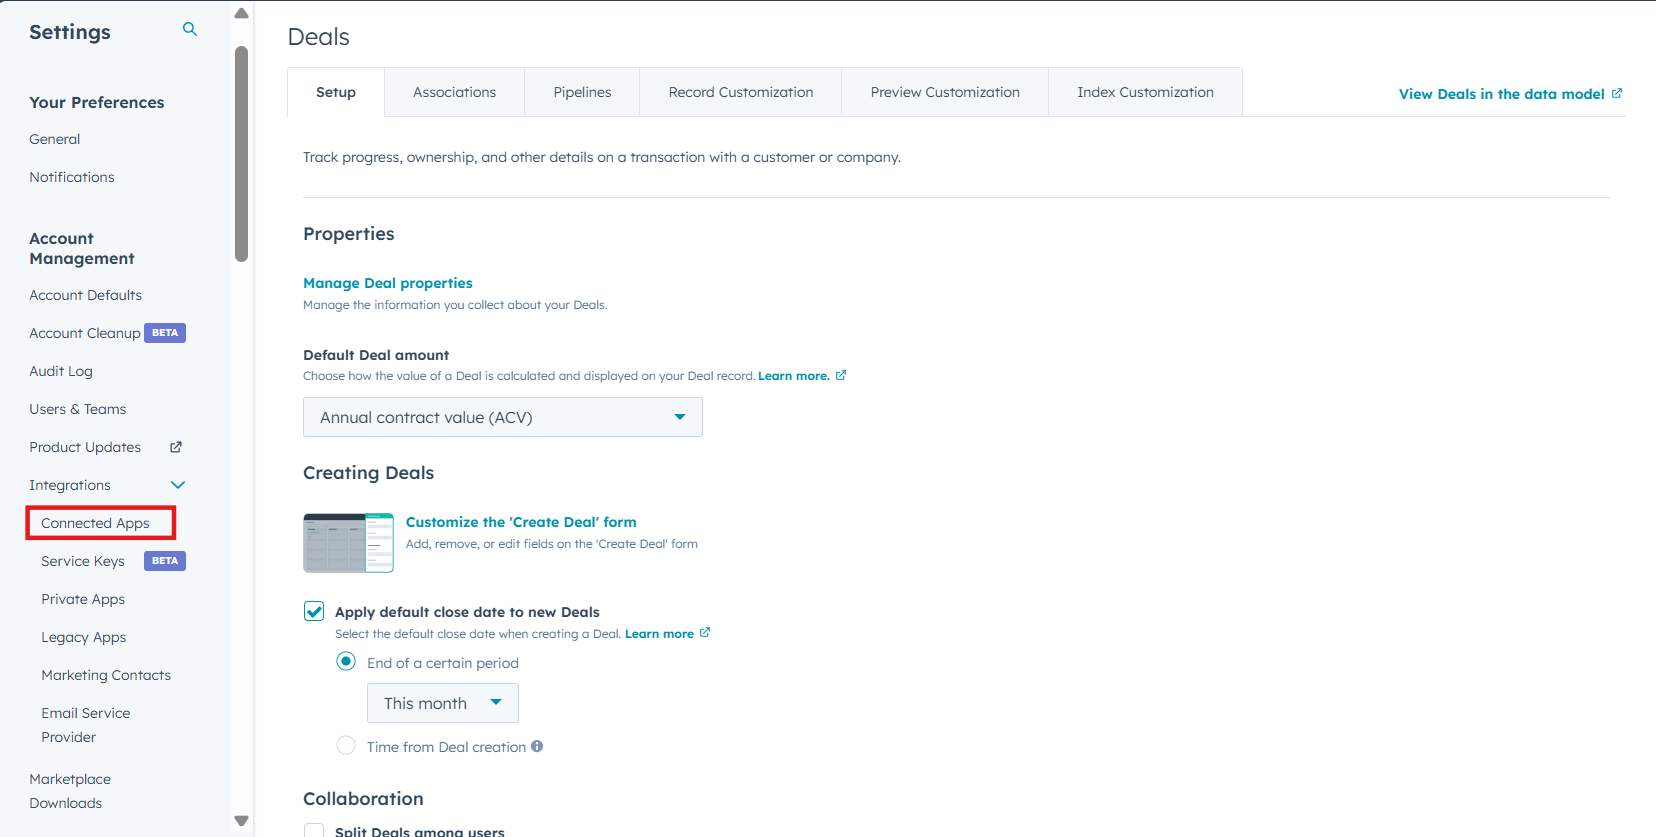Click 'Learn more' under default close date
This screenshot has height=837, width=1656.
tap(659, 634)
